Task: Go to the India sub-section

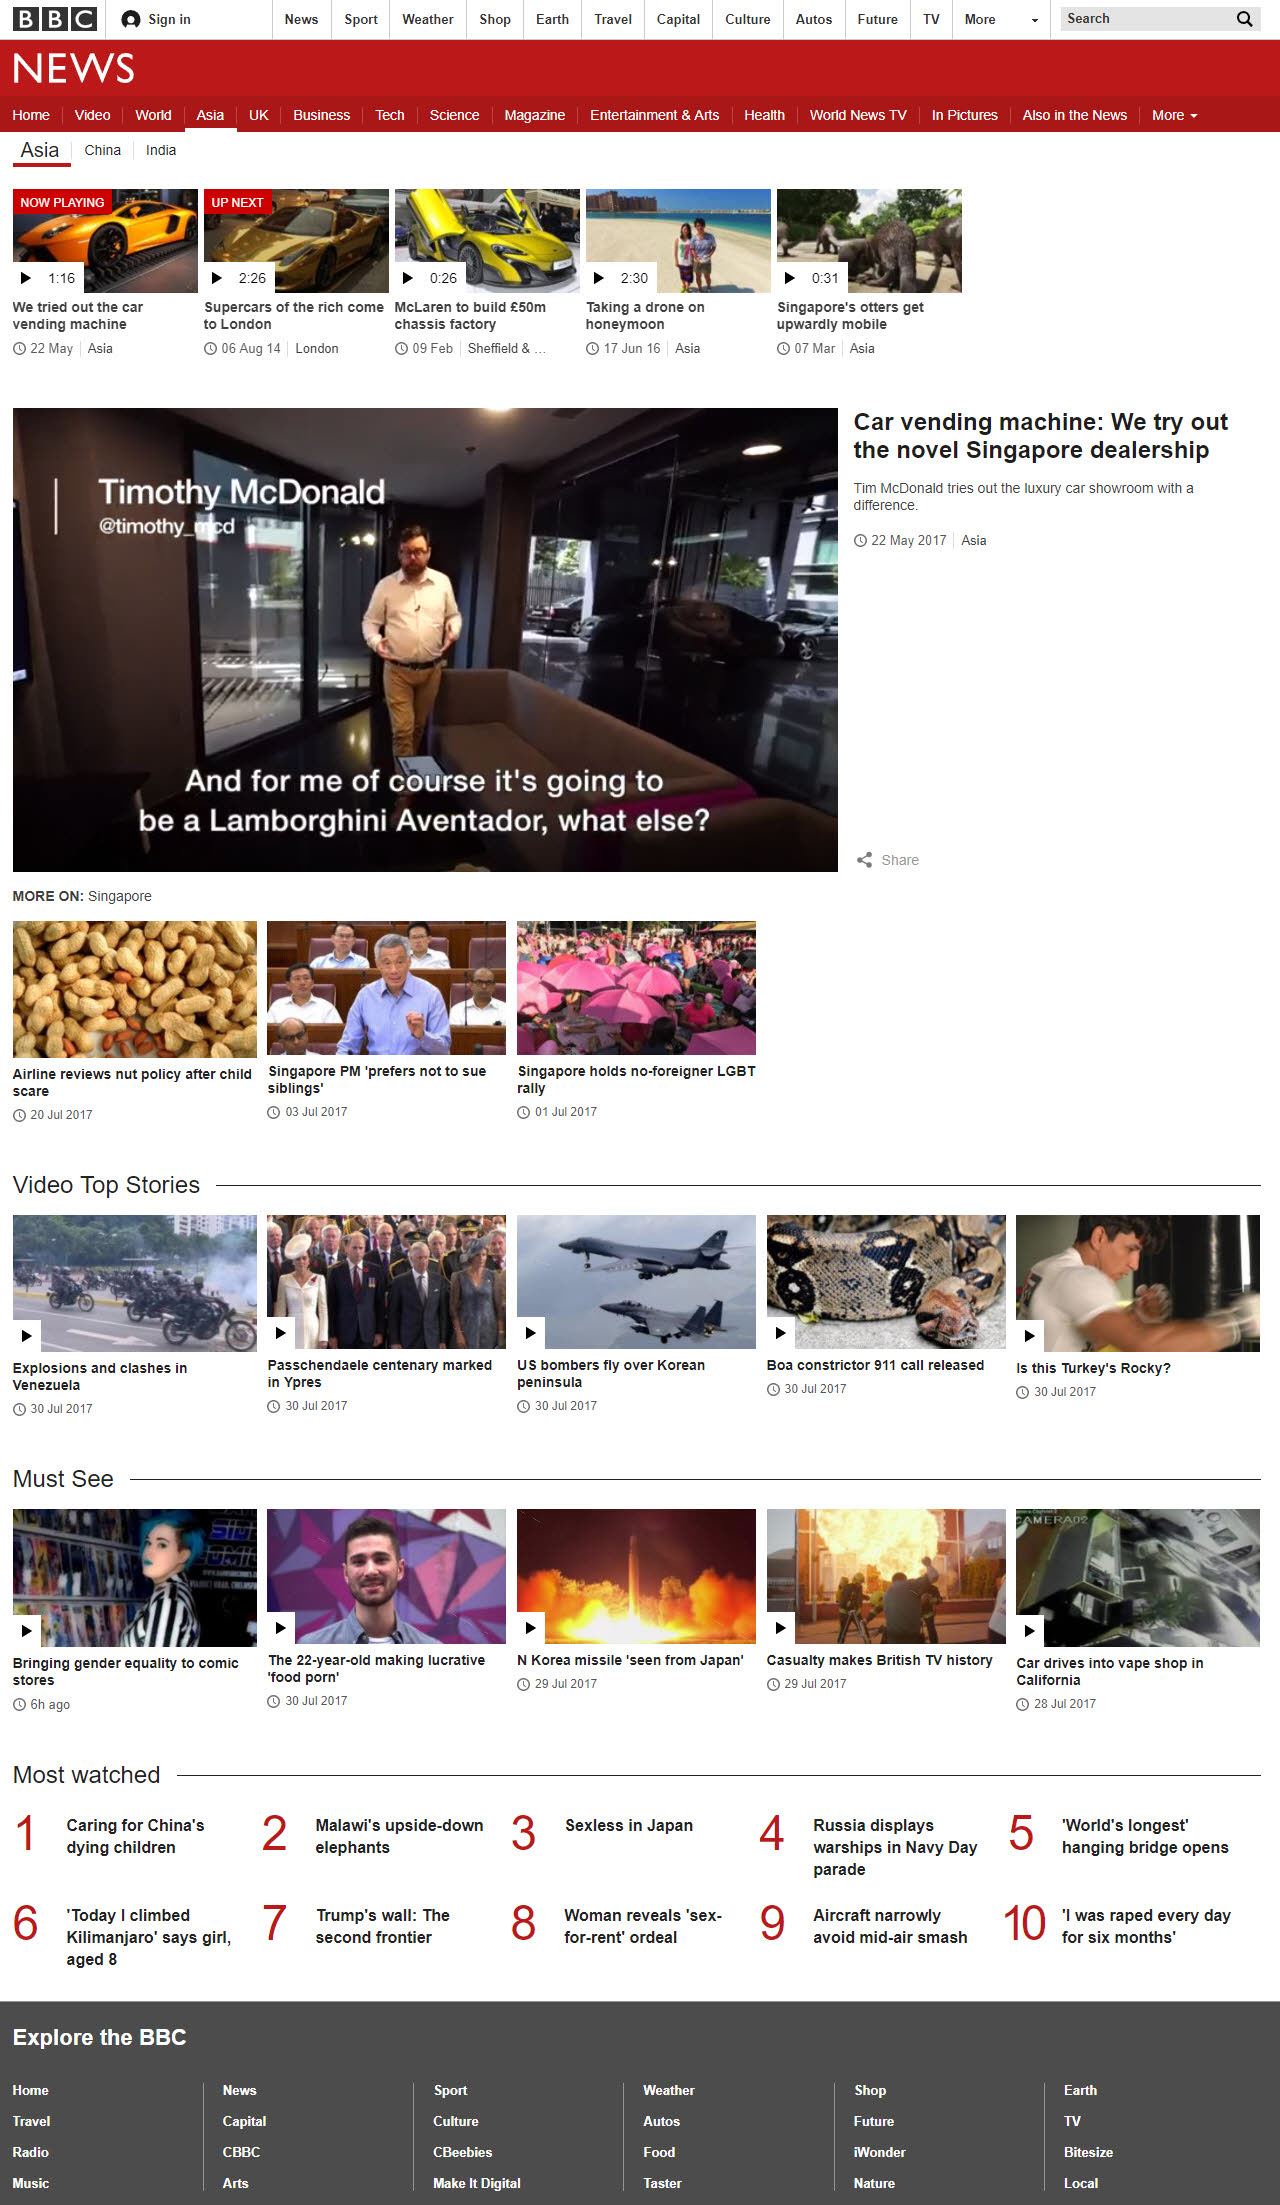Action: point(161,150)
